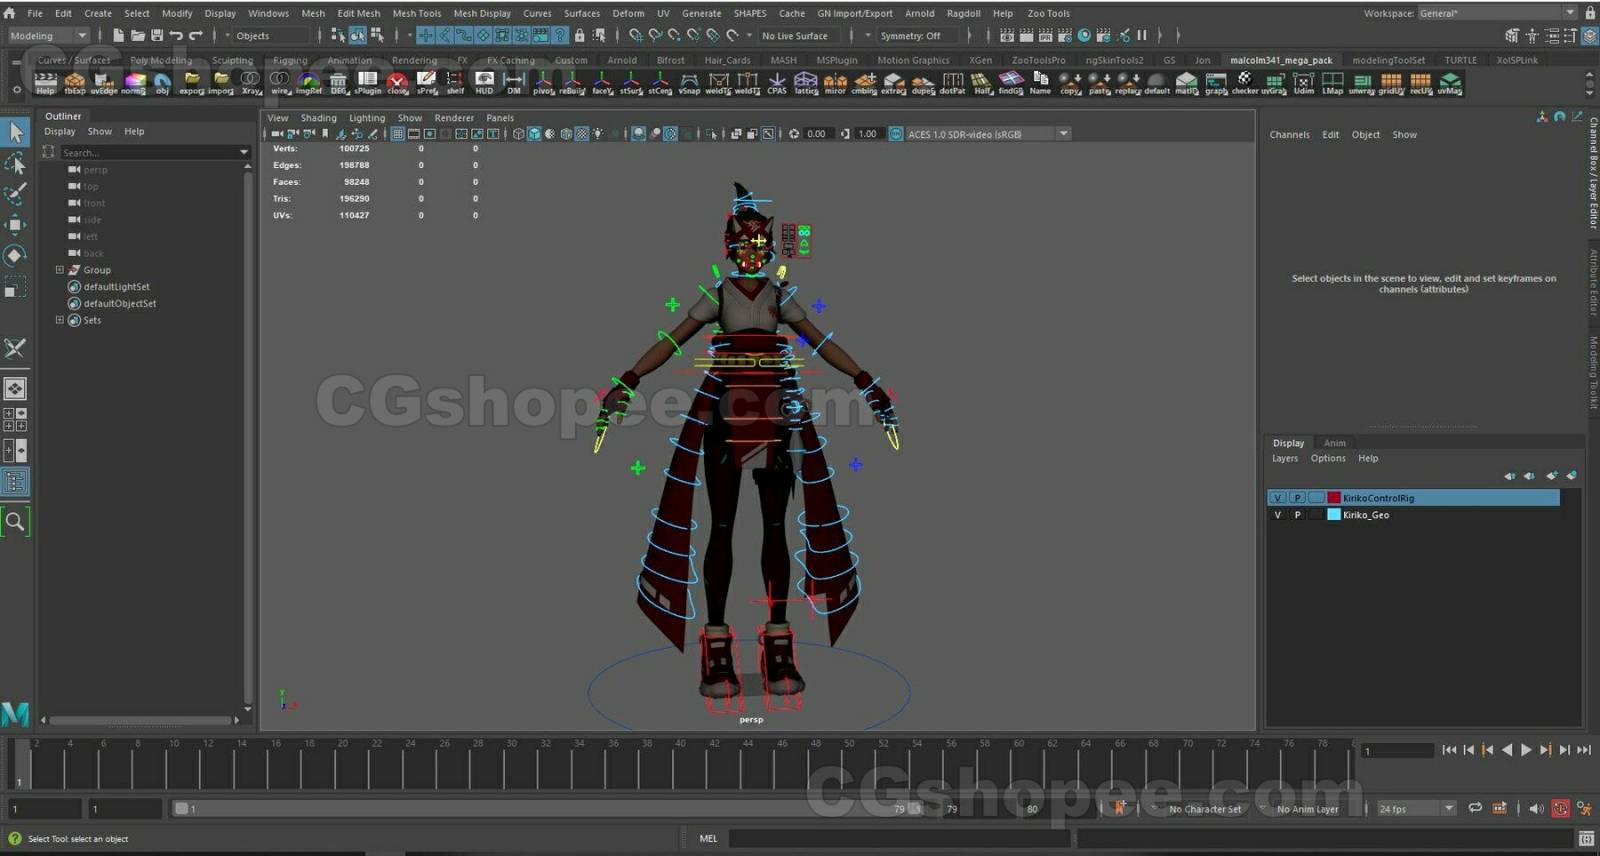The height and width of the screenshot is (856, 1600).
Task: Toggle display type box of Kiriko_Geo layer
Action: [x=1317, y=515]
